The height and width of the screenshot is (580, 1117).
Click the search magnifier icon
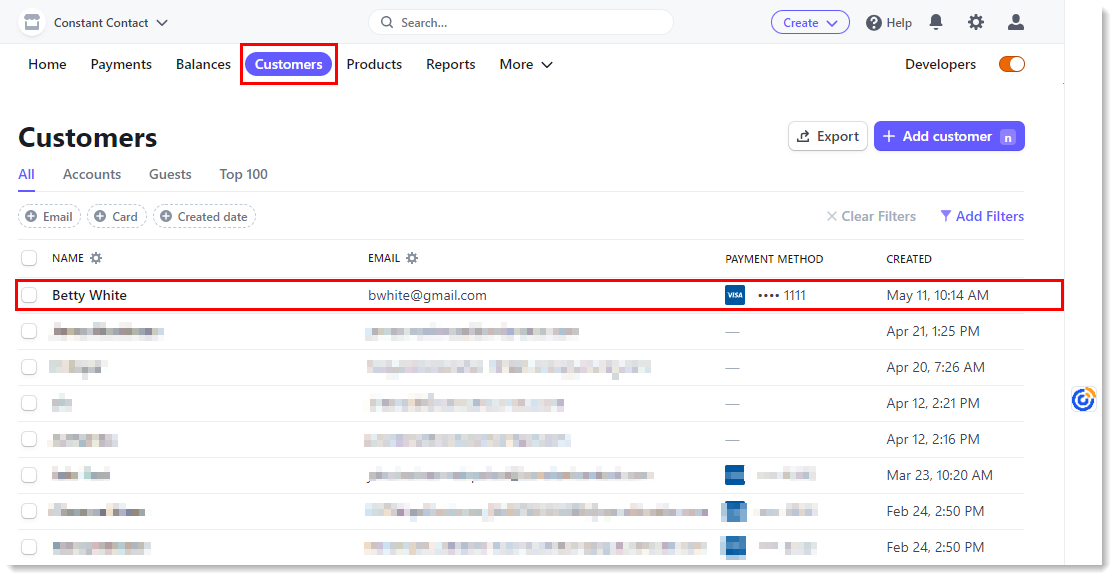(387, 23)
